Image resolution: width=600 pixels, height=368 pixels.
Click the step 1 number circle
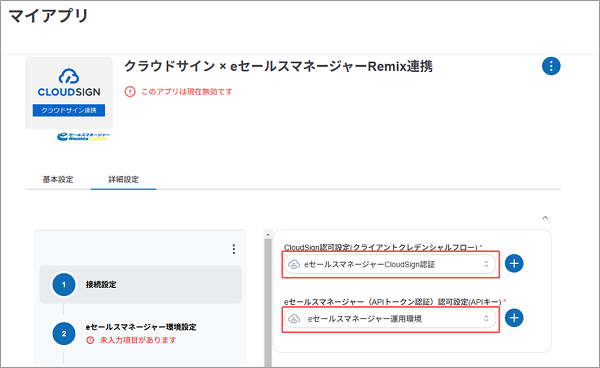click(64, 285)
